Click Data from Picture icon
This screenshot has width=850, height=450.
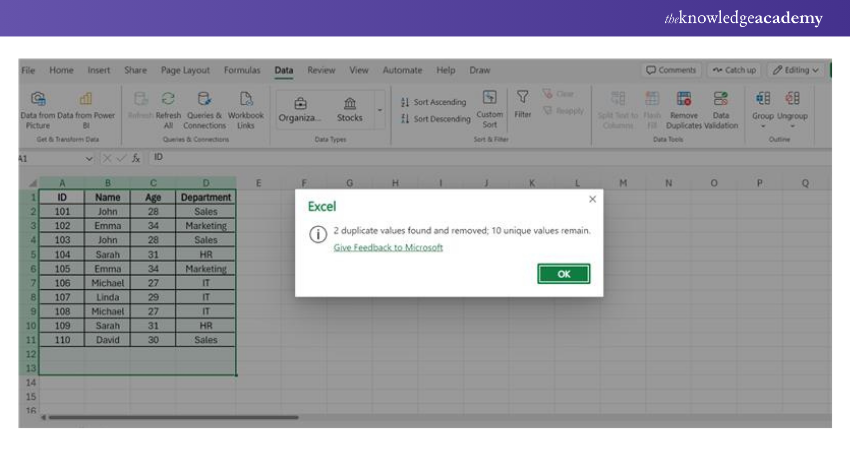click(38, 99)
